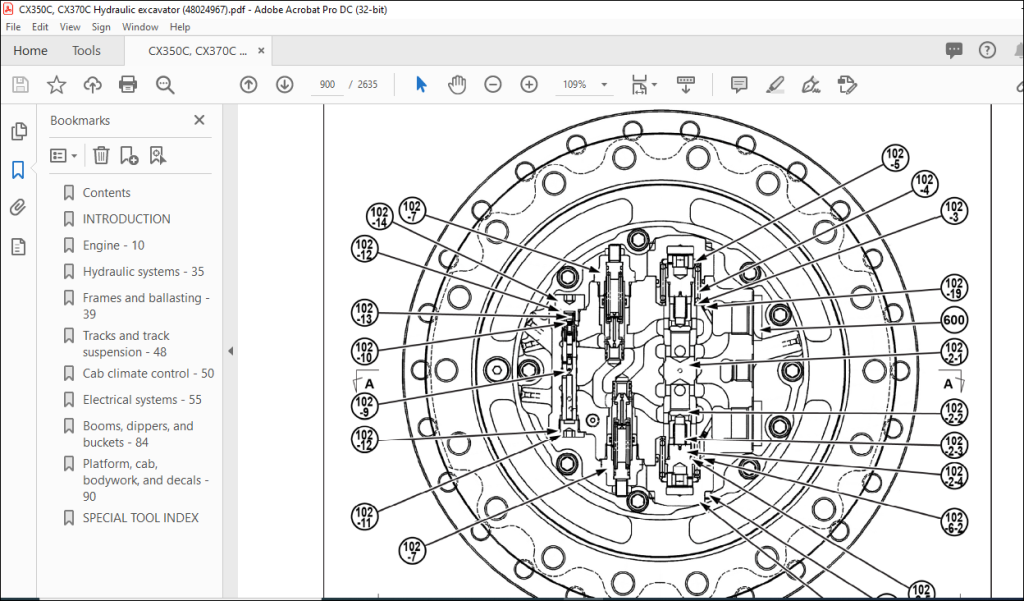The image size is (1024, 601).
Task: Add a sticky note comment
Action: 739,84
